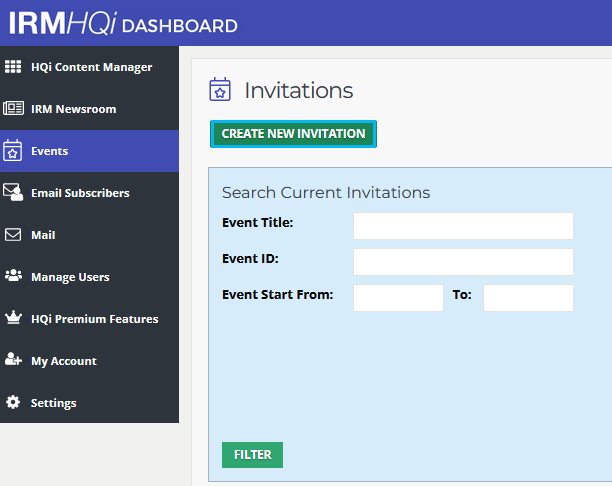This screenshot has height=486, width=612.
Task: Click the Email Subscribers envelope icon
Action: (13, 192)
